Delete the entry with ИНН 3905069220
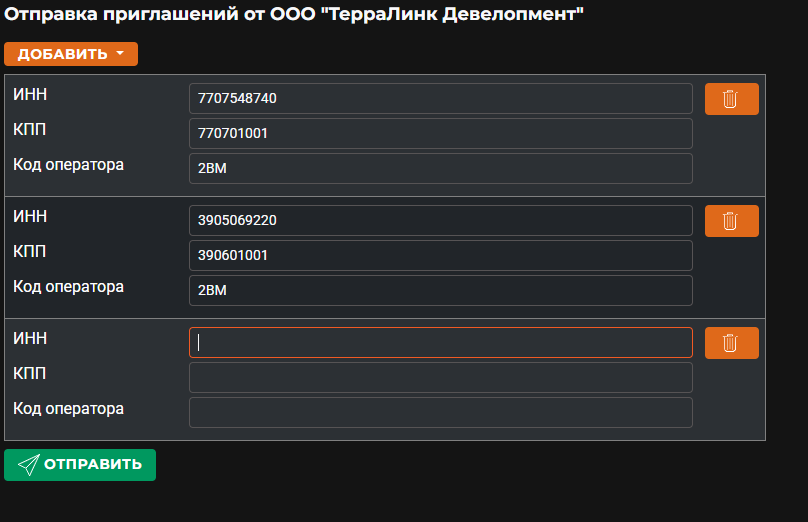 click(731, 221)
